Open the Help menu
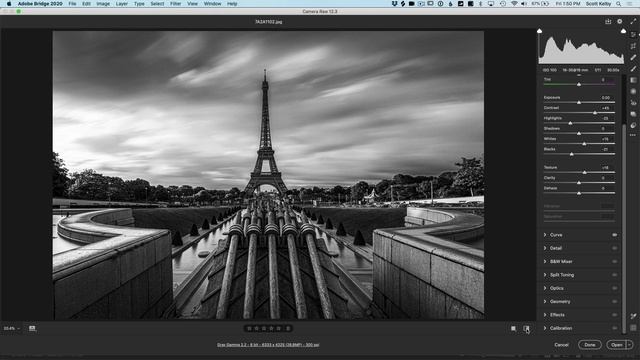 click(x=232, y=4)
